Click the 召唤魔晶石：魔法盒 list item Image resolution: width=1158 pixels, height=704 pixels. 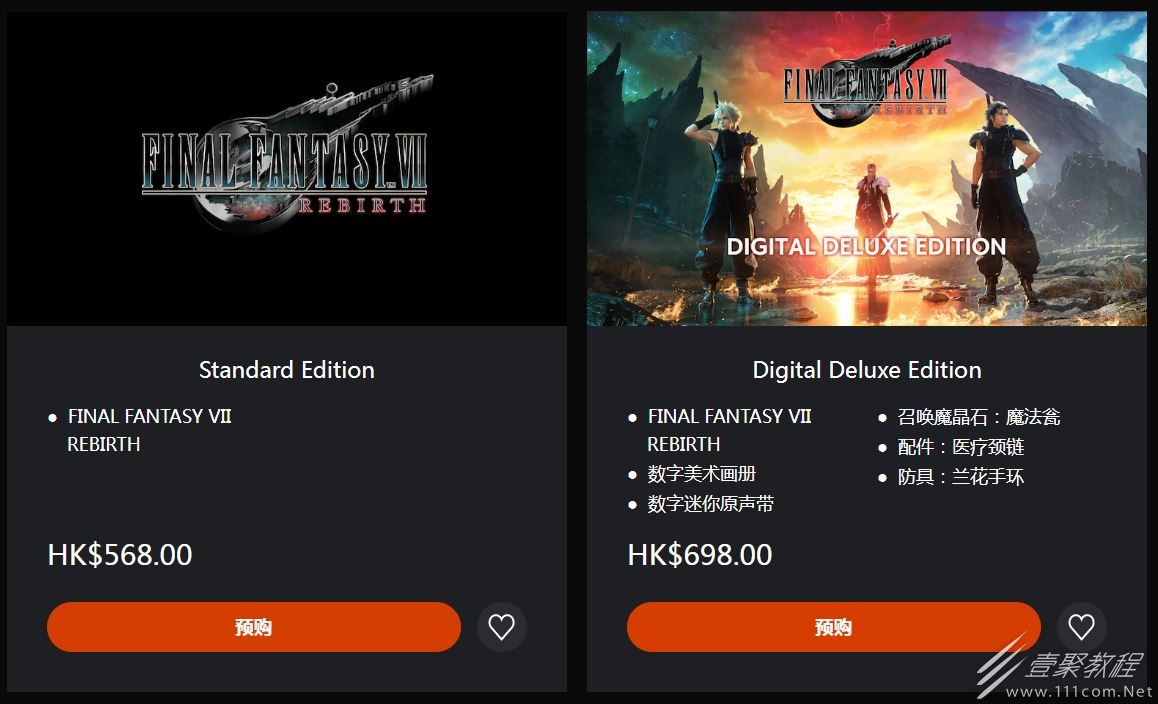click(x=979, y=417)
